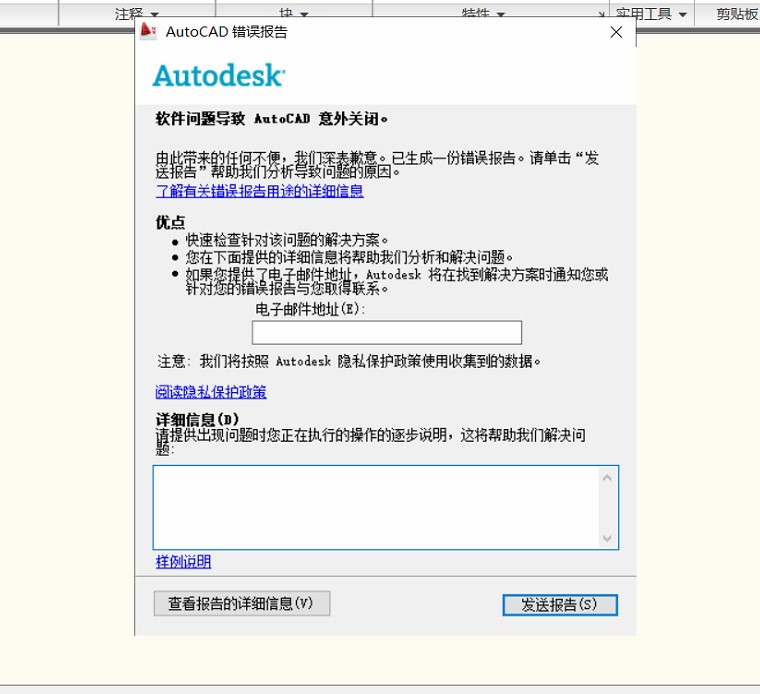
Task: Expand the 注释 ribbon panel dropdown
Action: tap(155, 15)
